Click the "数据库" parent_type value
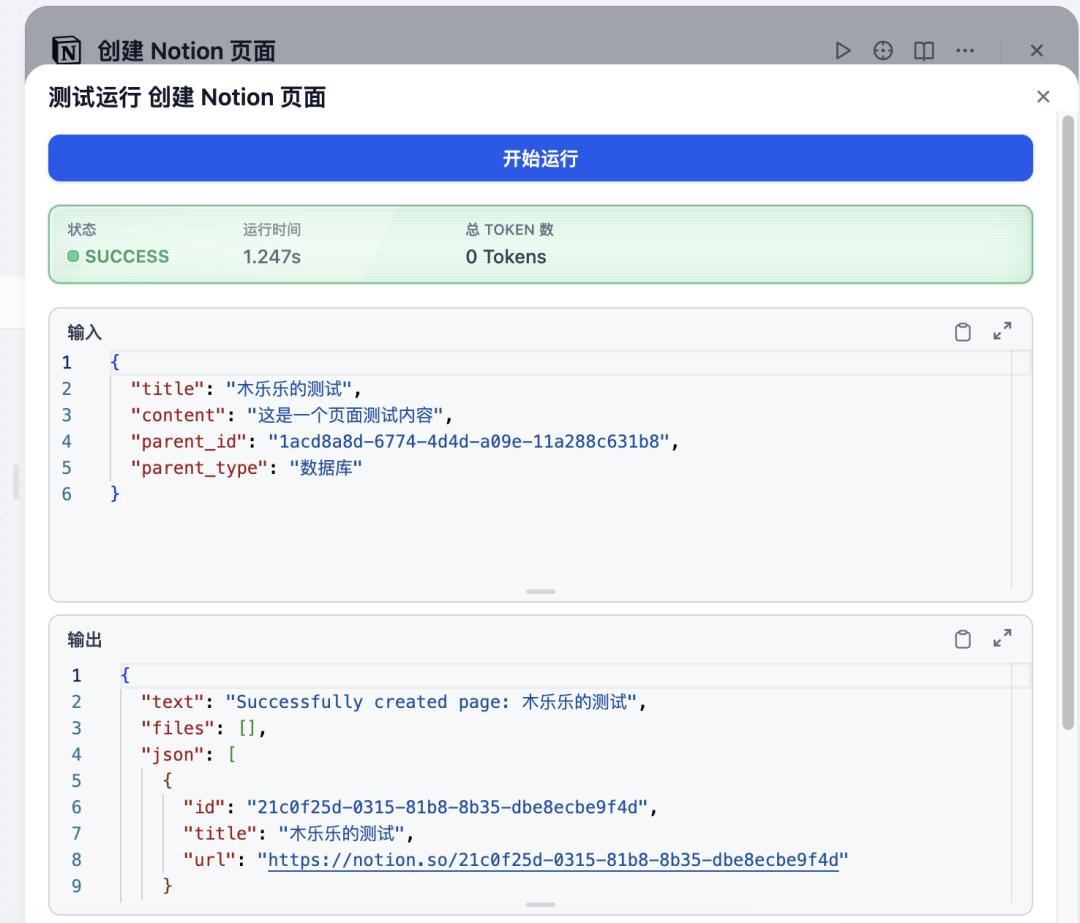The height and width of the screenshot is (923, 1080). [326, 468]
